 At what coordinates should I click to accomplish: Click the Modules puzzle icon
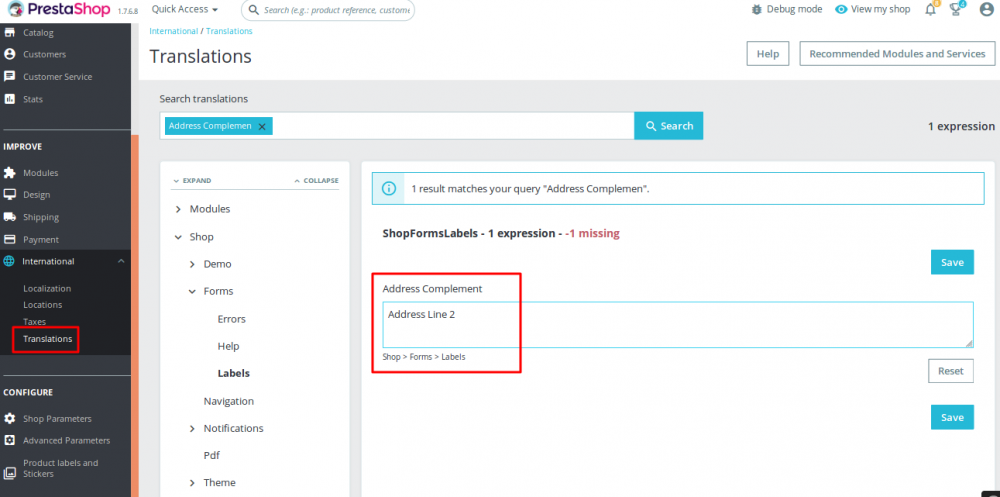click(10, 173)
